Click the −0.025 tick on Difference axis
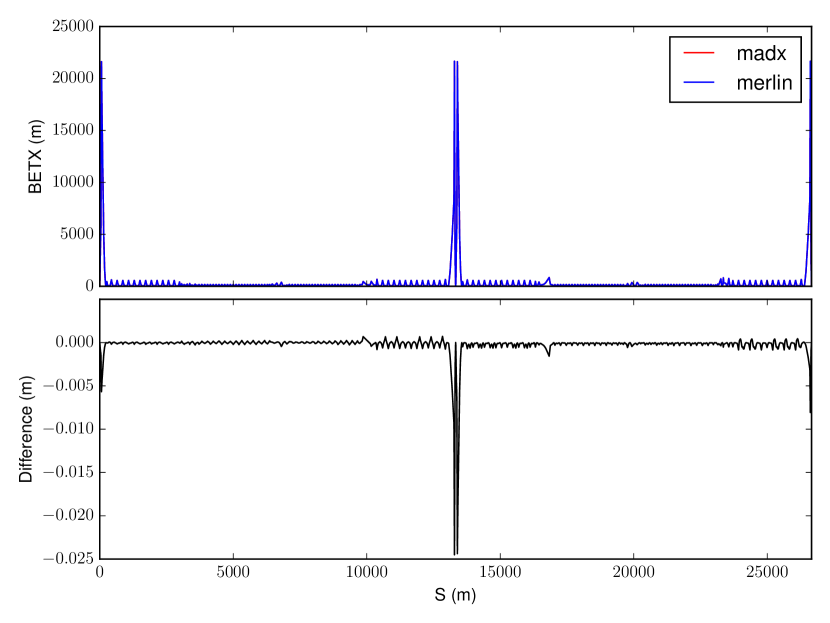Screen dimensions: 830x623 [x=68, y=558]
